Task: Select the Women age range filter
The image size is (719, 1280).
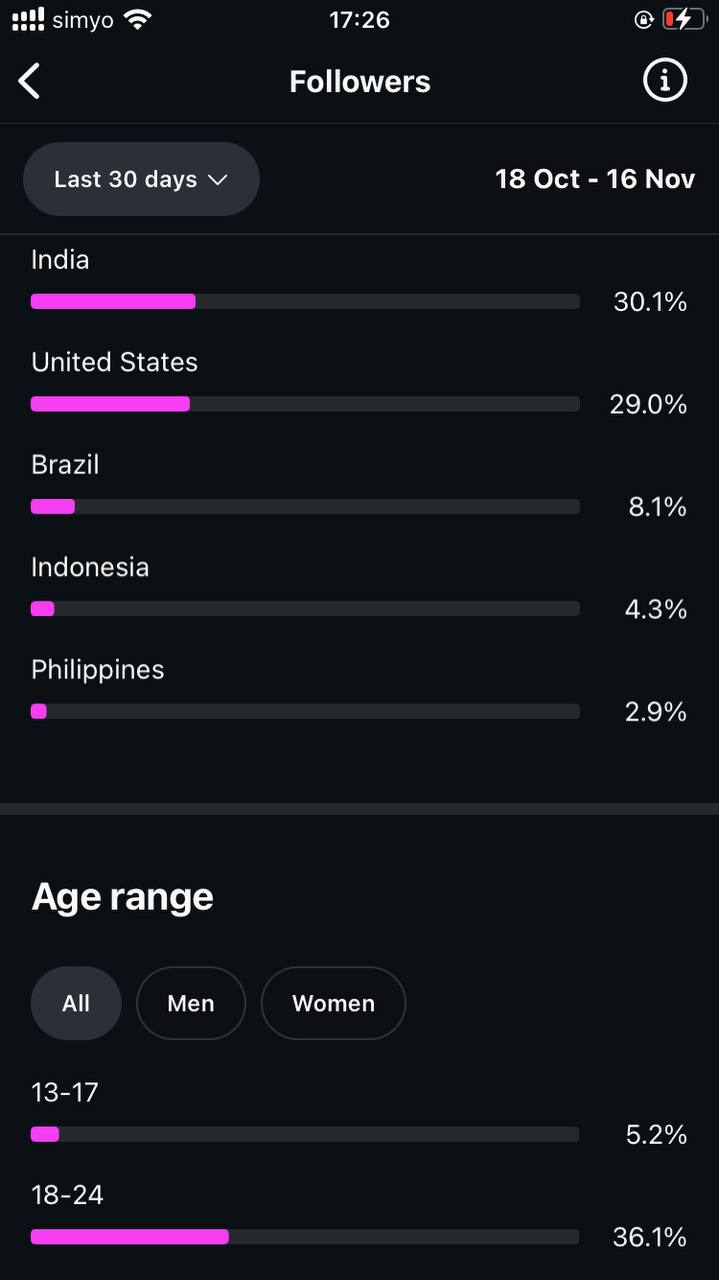Action: pyautogui.click(x=333, y=1003)
